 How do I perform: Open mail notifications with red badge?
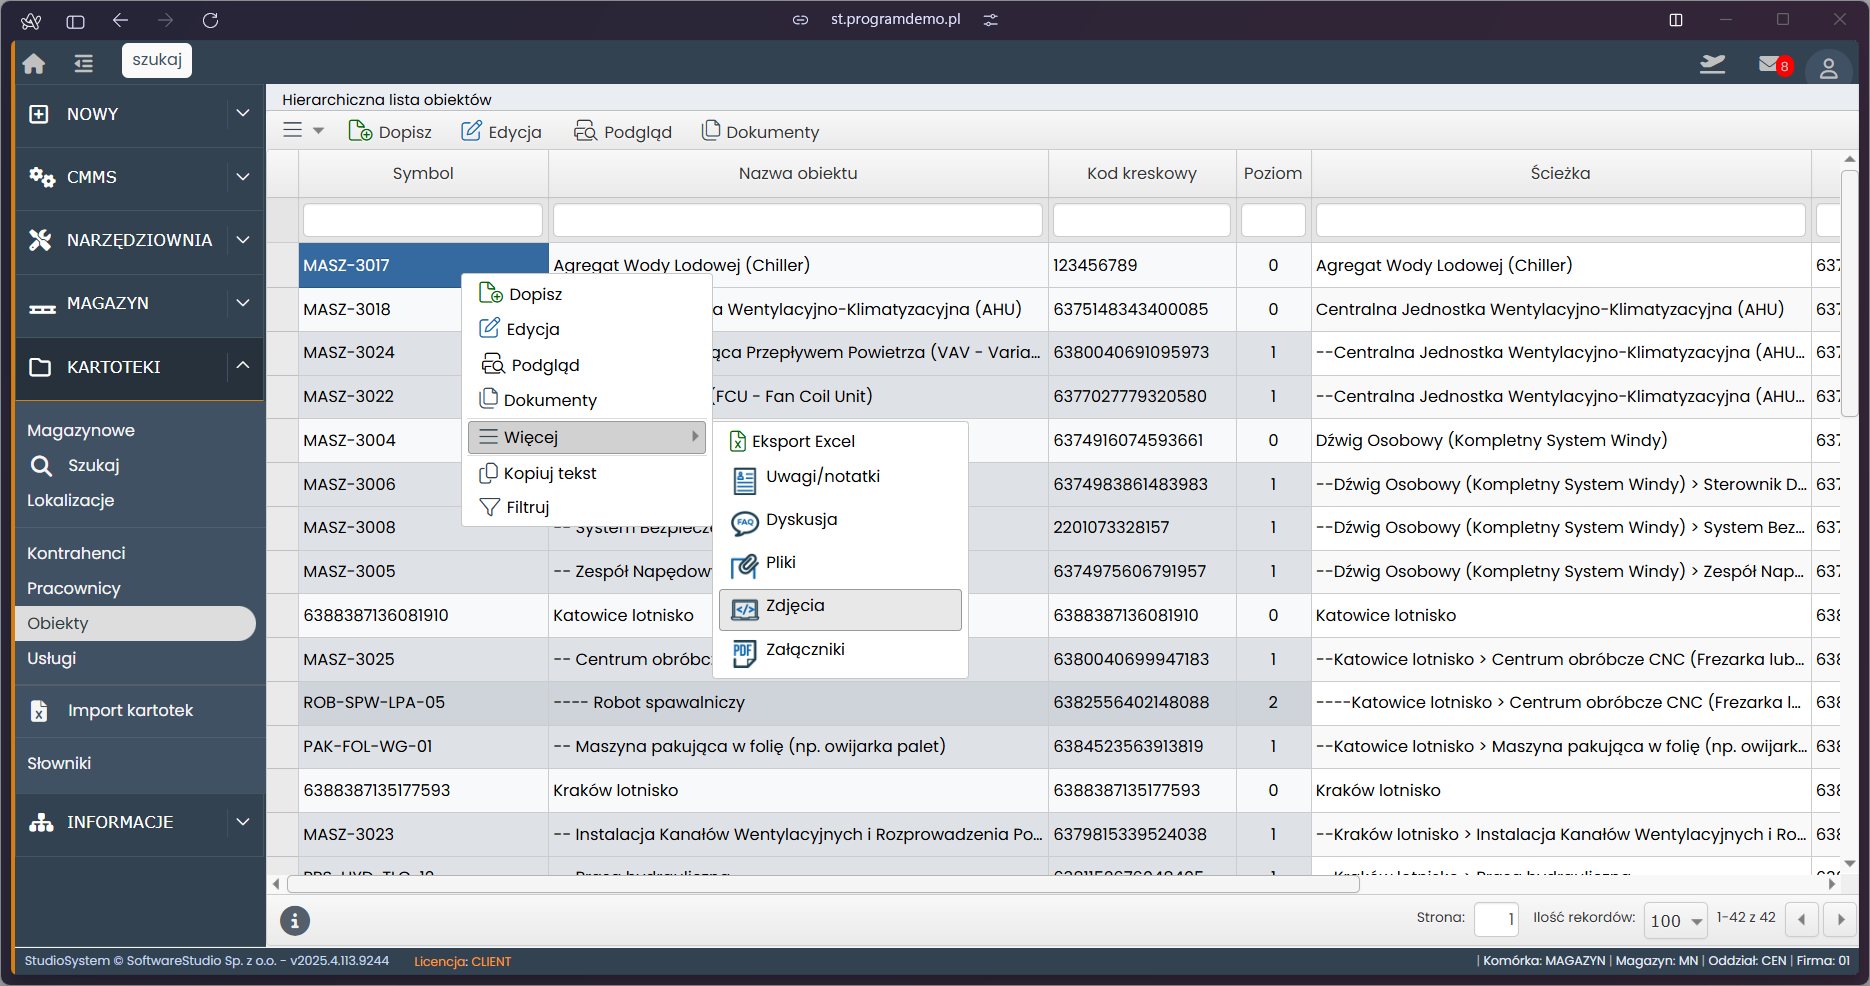(1772, 65)
